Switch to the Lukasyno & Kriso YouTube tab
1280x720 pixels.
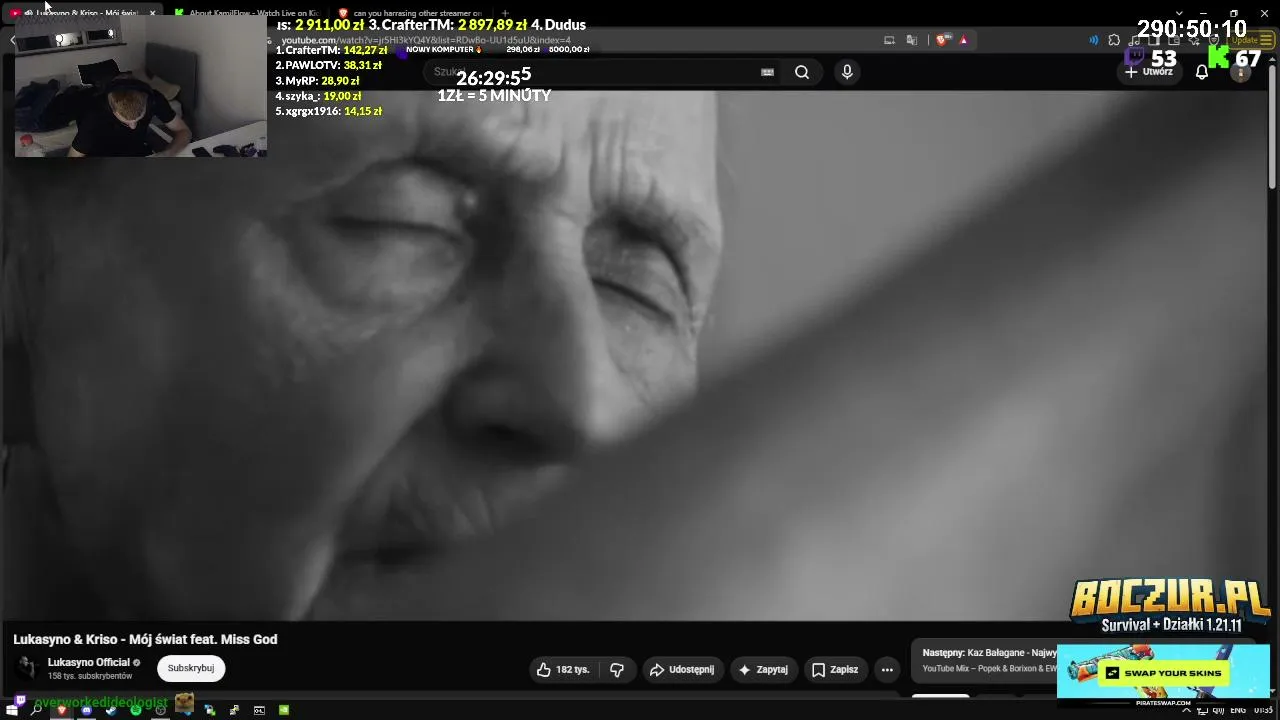click(x=80, y=13)
